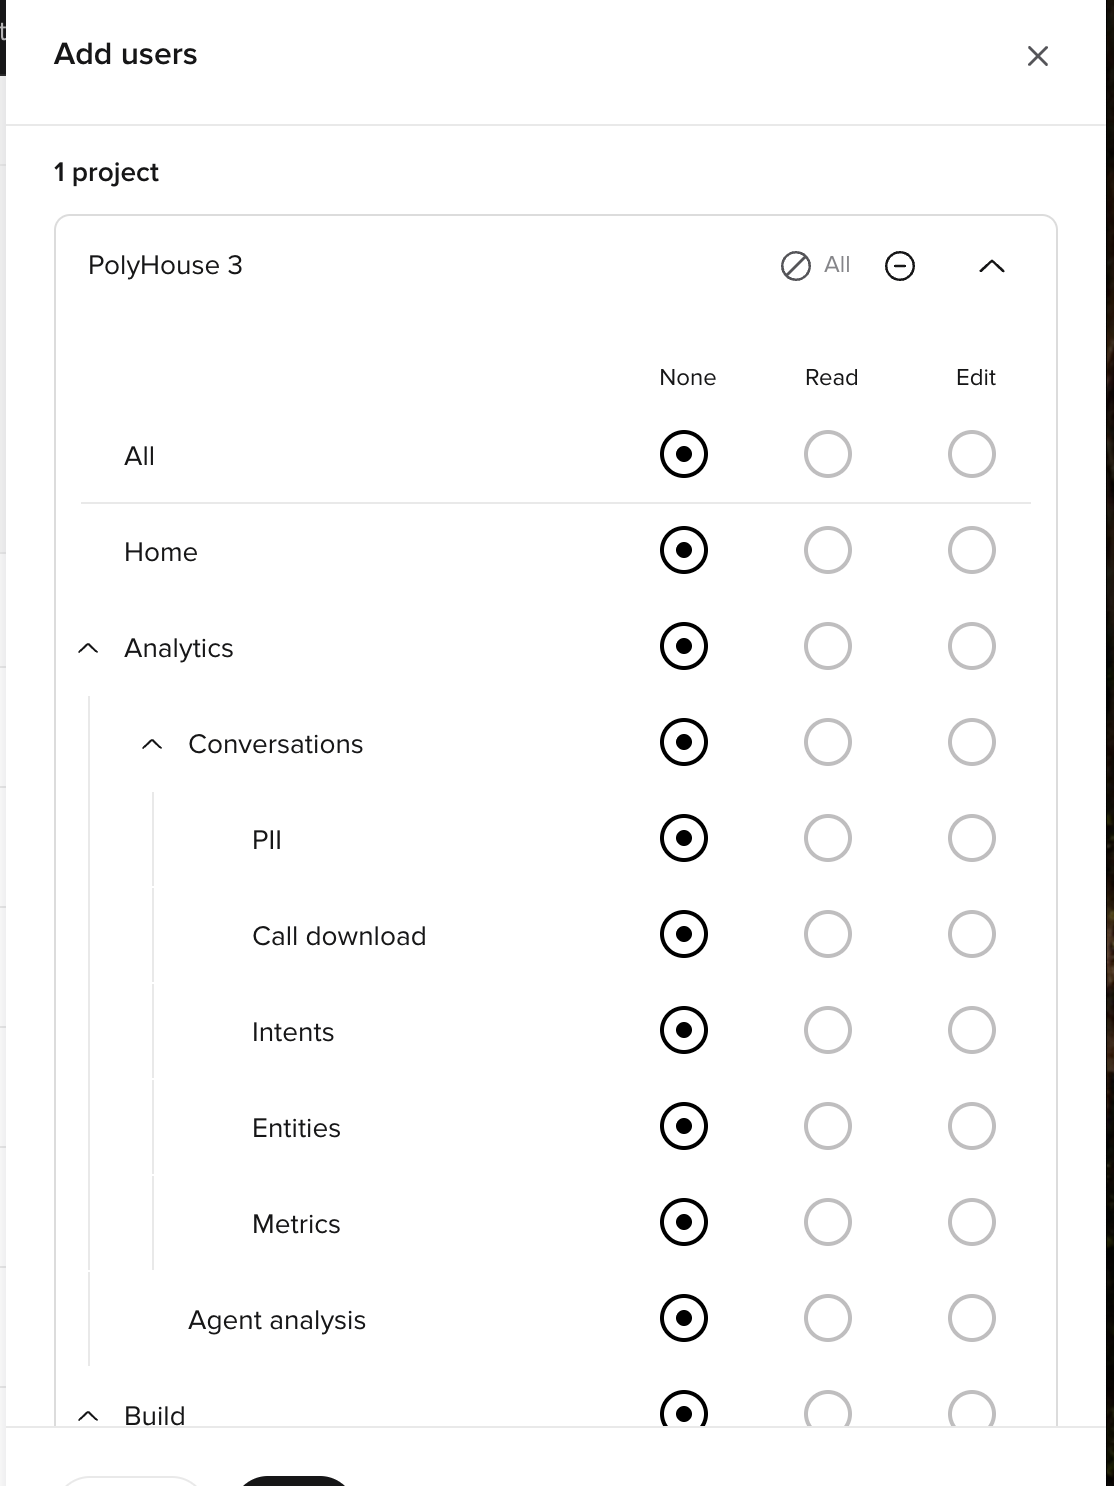Click the light cancel button
Viewport: 1114px width, 1486px height.
pyautogui.click(x=130, y=1480)
